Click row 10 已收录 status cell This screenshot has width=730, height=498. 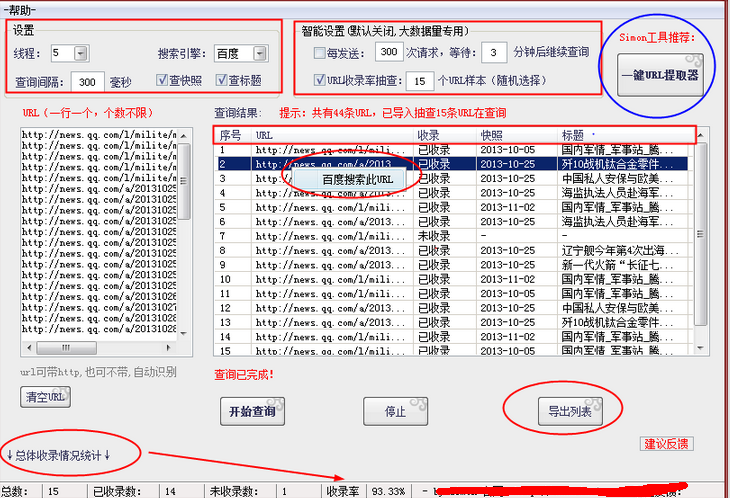[434, 279]
